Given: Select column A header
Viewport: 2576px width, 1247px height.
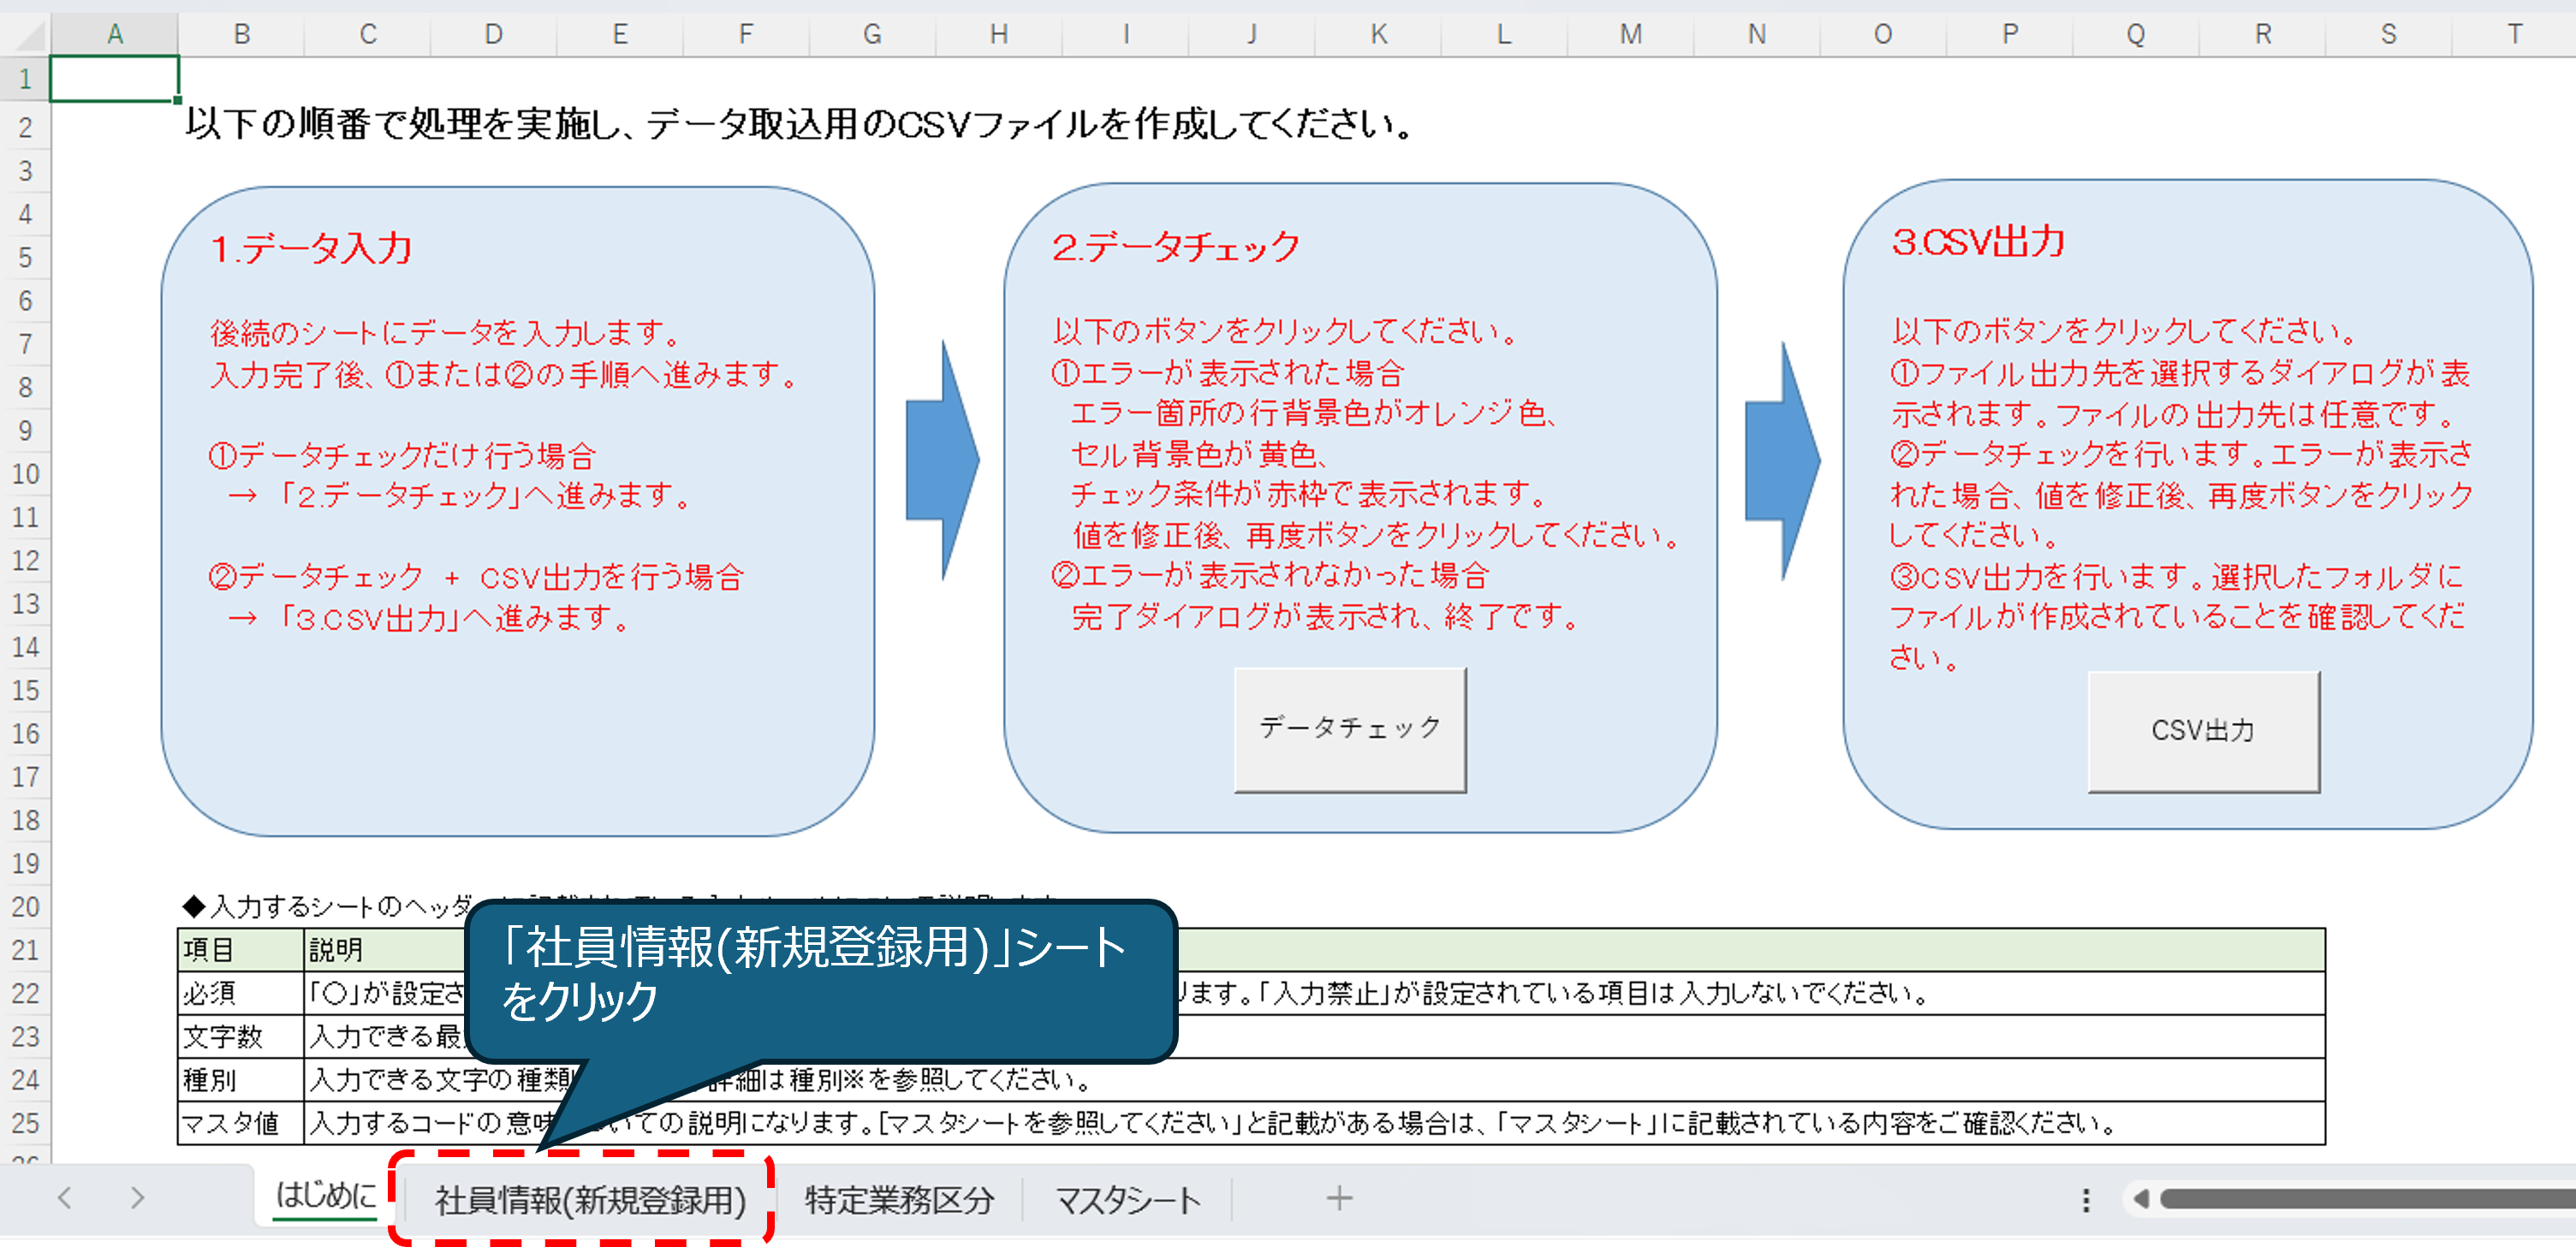Looking at the screenshot, I should pyautogui.click(x=115, y=35).
